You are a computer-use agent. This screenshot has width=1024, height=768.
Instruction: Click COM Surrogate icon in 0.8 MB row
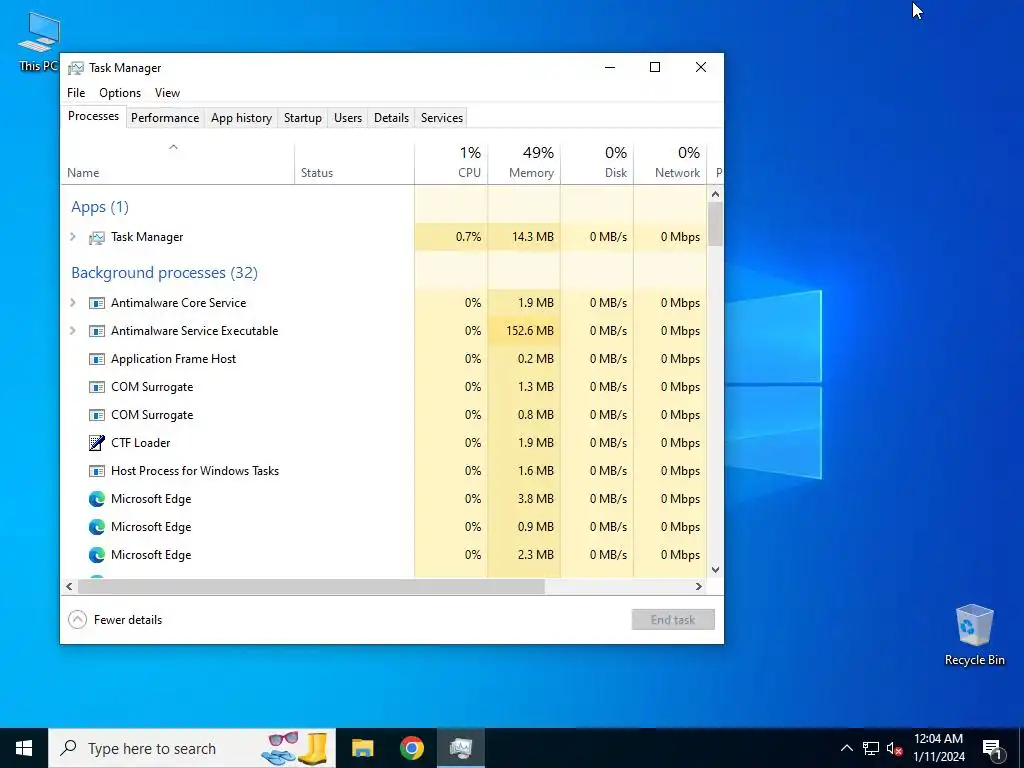coord(97,415)
